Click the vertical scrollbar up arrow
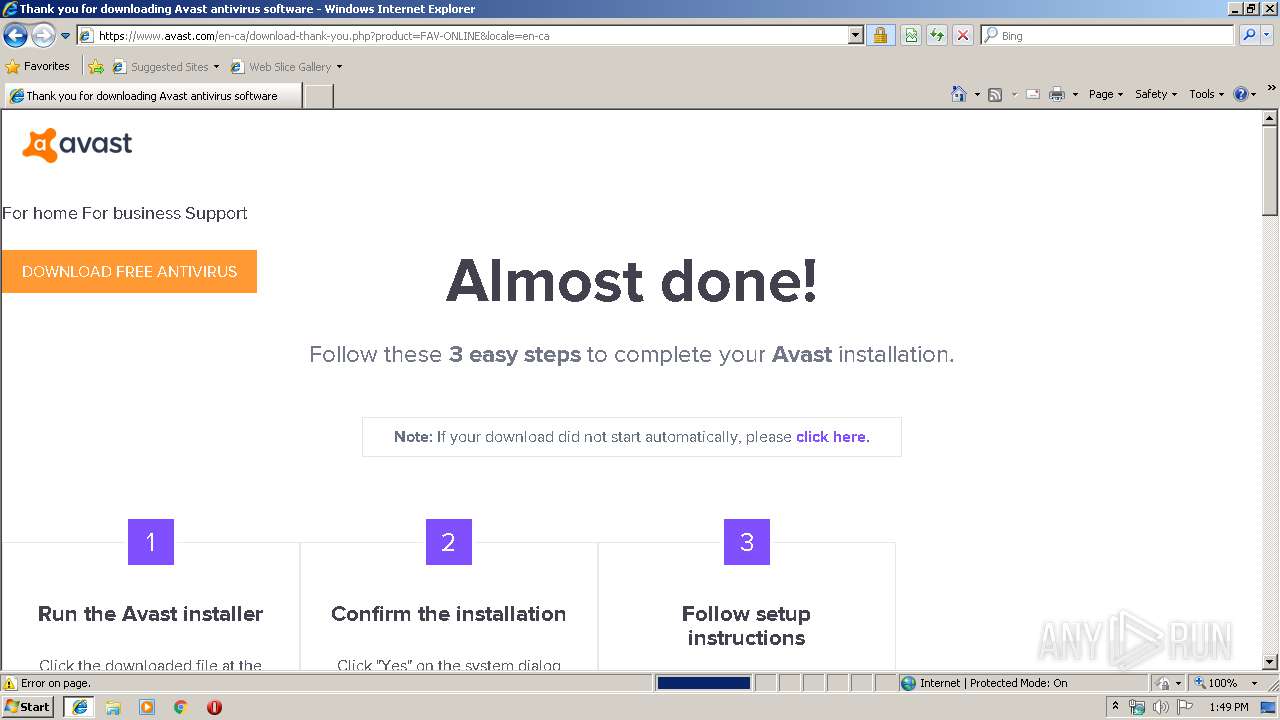Image resolution: width=1280 pixels, height=720 pixels. (1270, 118)
